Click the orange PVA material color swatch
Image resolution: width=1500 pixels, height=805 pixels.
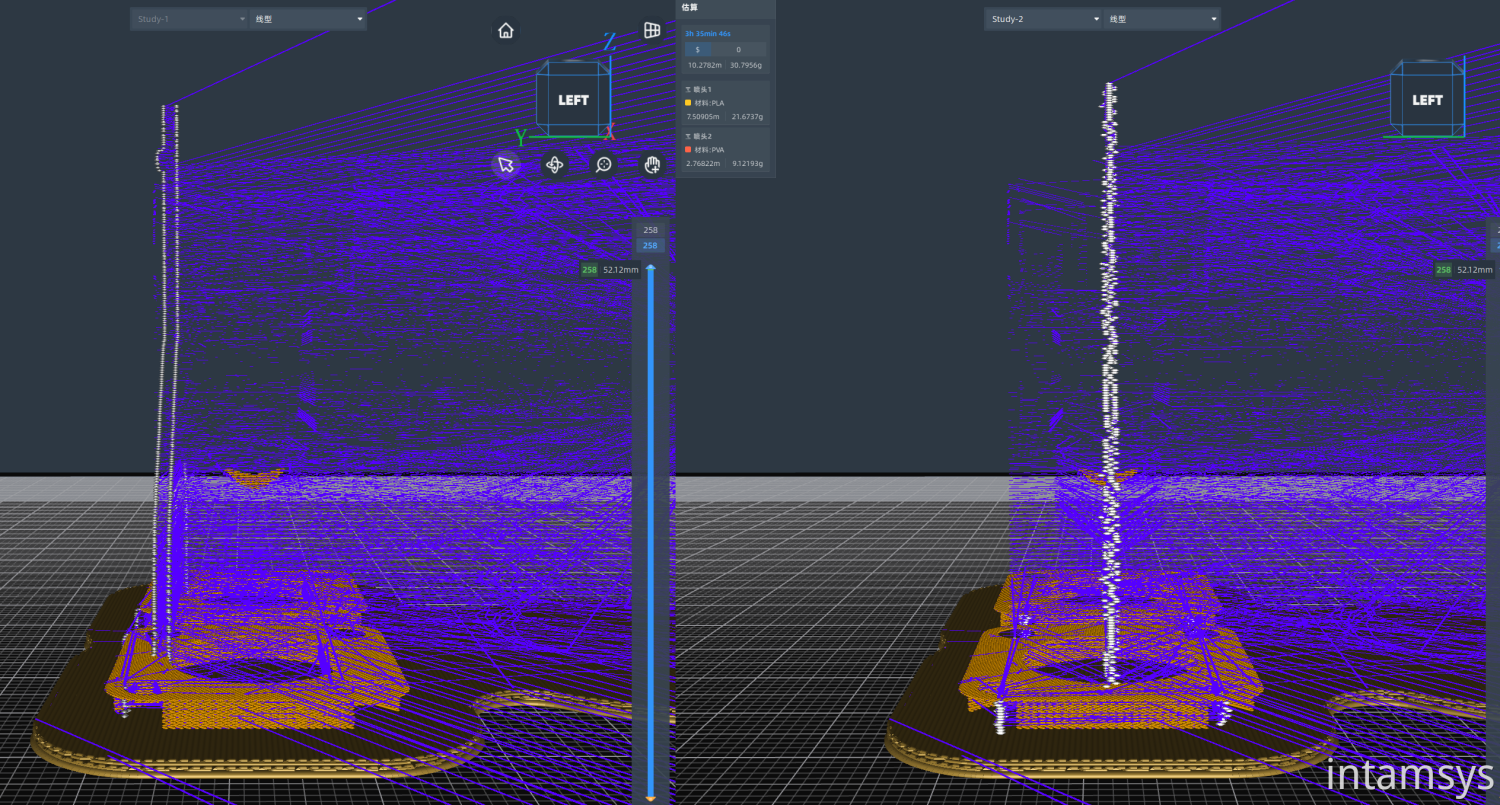point(688,149)
